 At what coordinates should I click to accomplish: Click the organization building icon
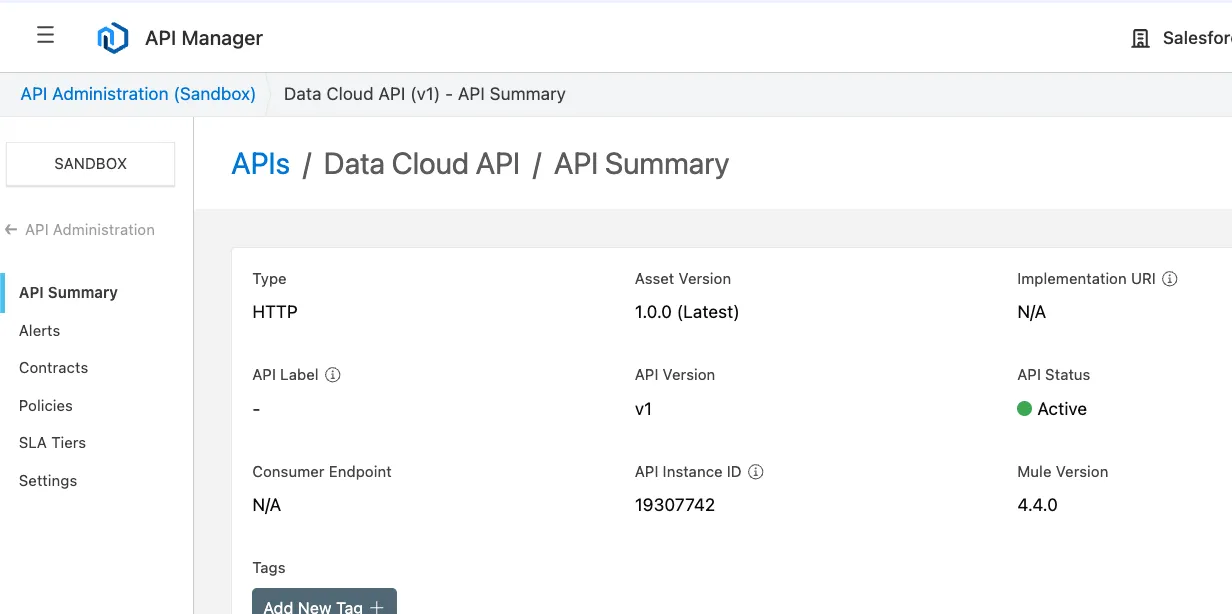pos(1140,39)
